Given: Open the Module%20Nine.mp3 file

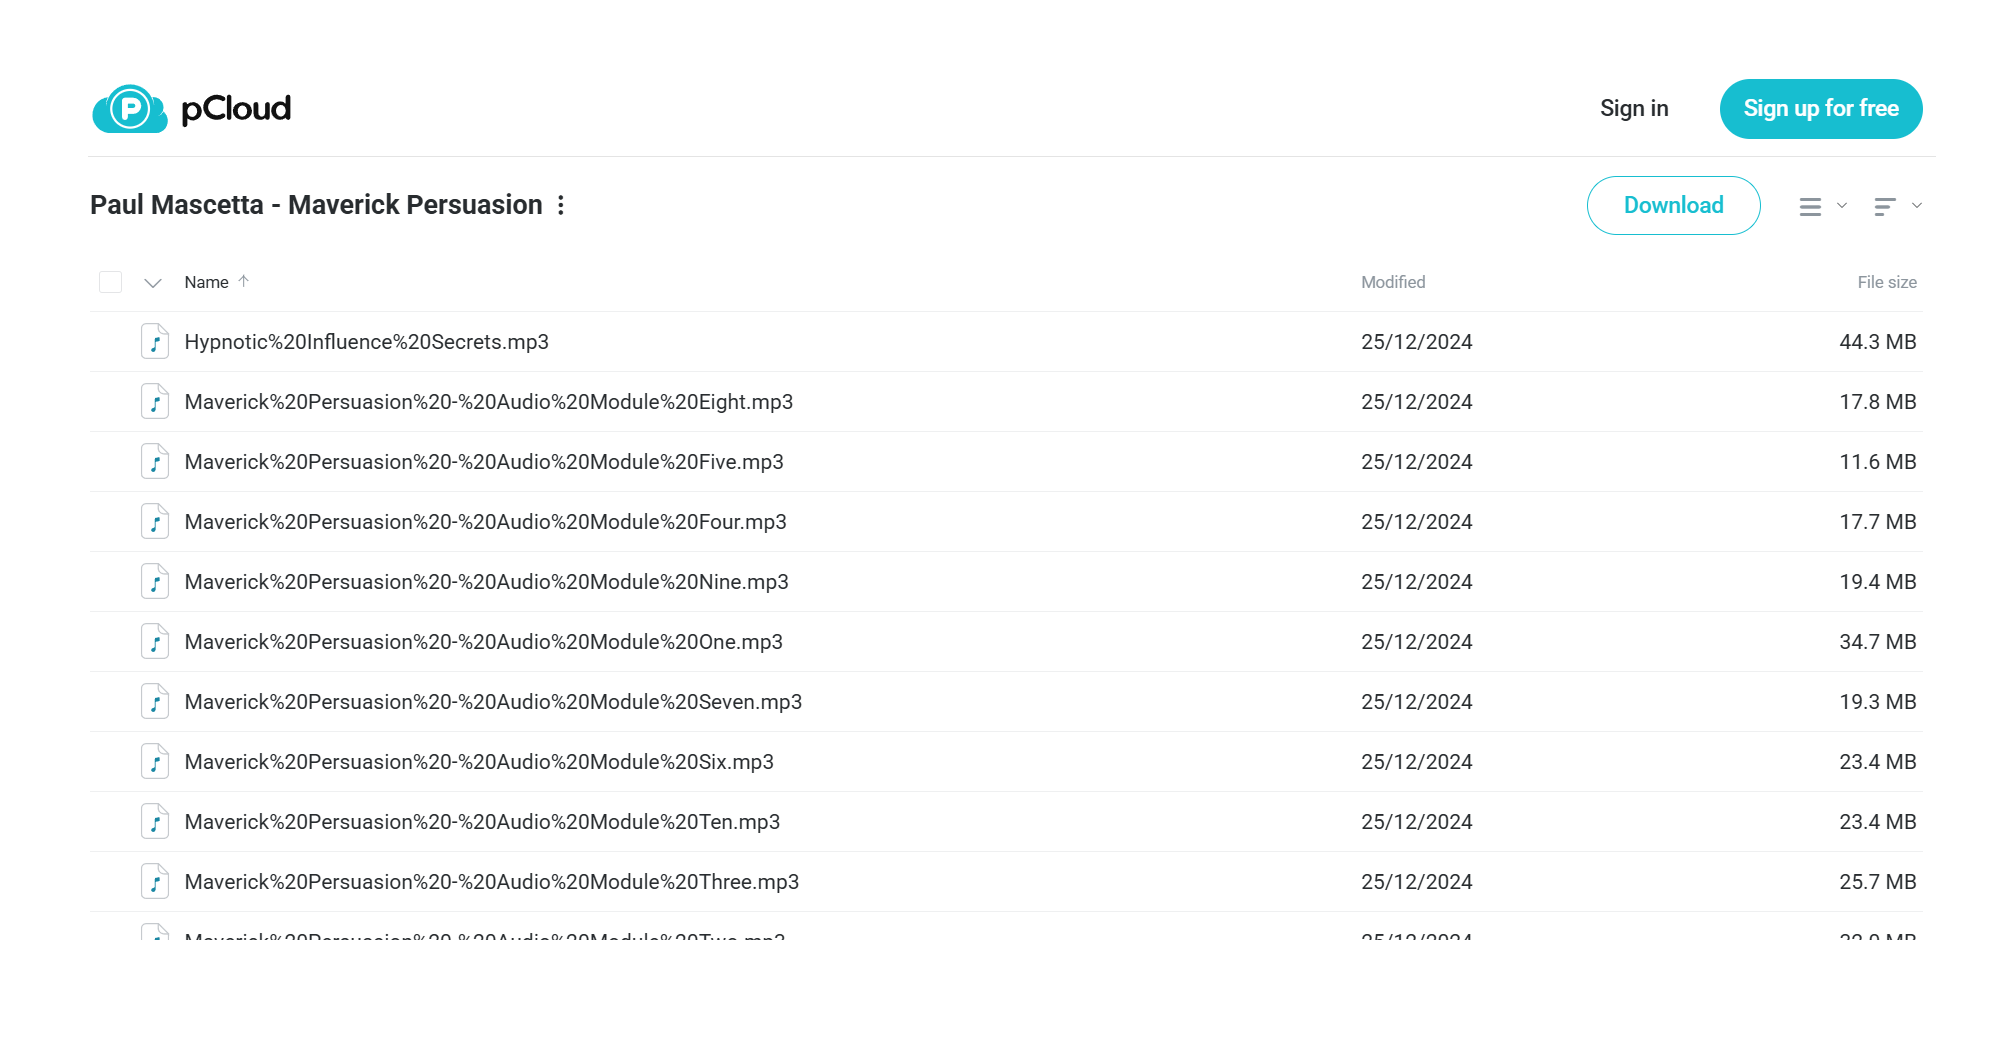Looking at the screenshot, I should point(486,582).
